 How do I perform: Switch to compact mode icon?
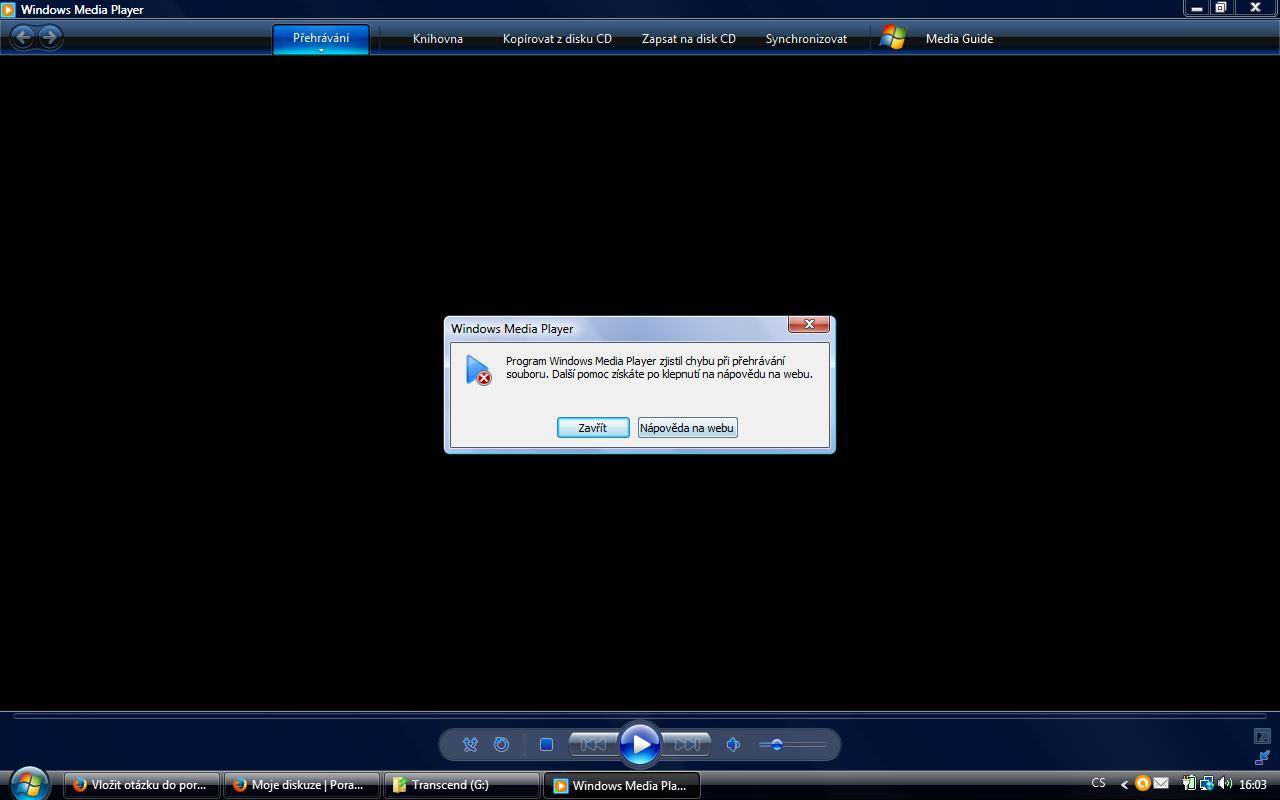tap(1262, 758)
